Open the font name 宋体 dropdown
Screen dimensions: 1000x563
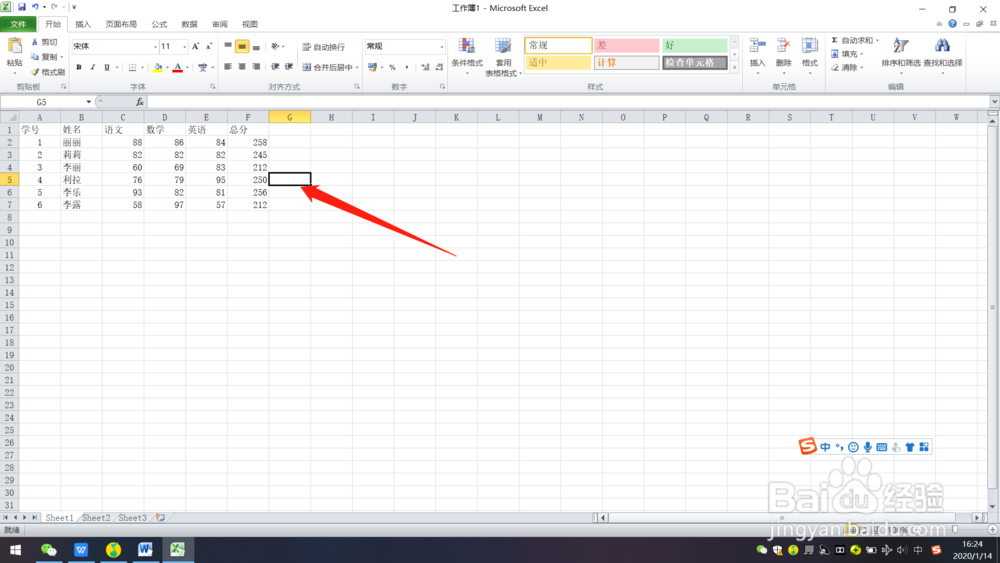(x=155, y=47)
